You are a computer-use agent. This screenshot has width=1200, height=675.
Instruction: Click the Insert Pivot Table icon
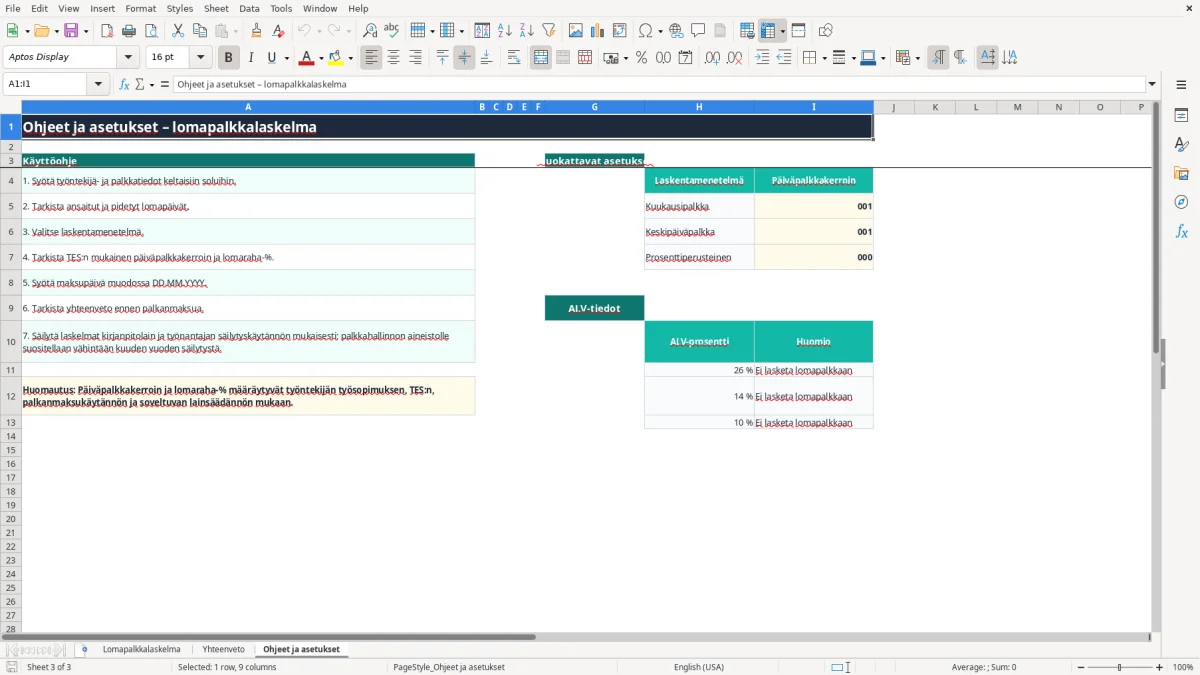pyautogui.click(x=619, y=31)
